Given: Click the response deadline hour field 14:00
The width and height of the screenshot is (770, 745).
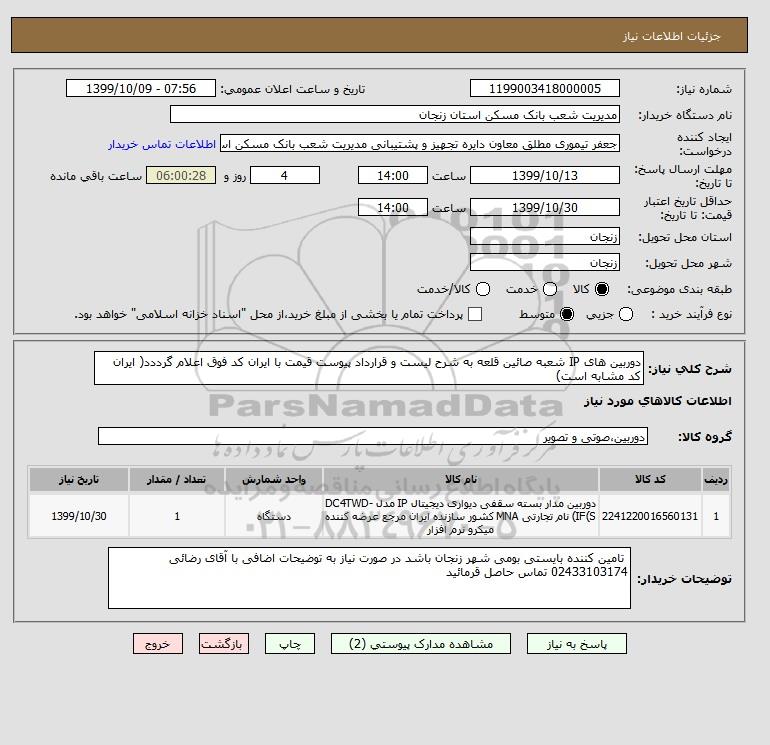Looking at the screenshot, I should [393, 175].
